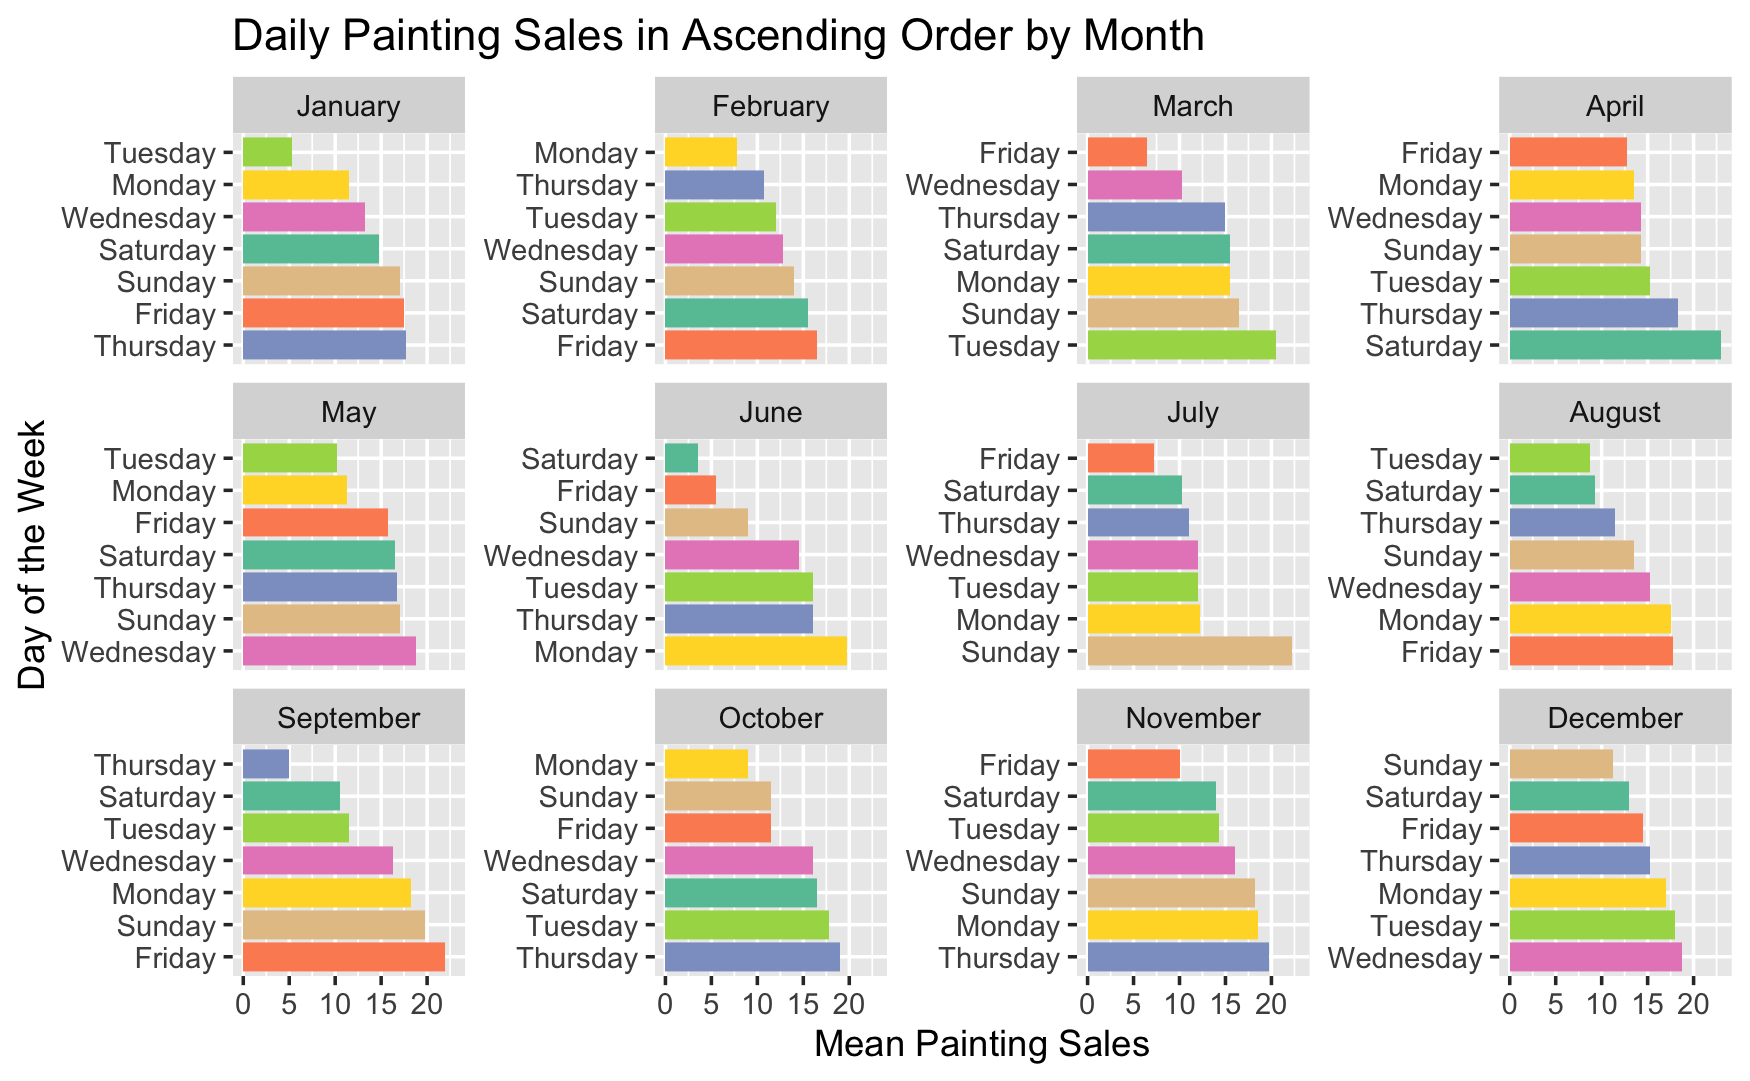The height and width of the screenshot is (1081, 1750).
Task: Click March's green Tuesday bar
Action: (x=1180, y=346)
